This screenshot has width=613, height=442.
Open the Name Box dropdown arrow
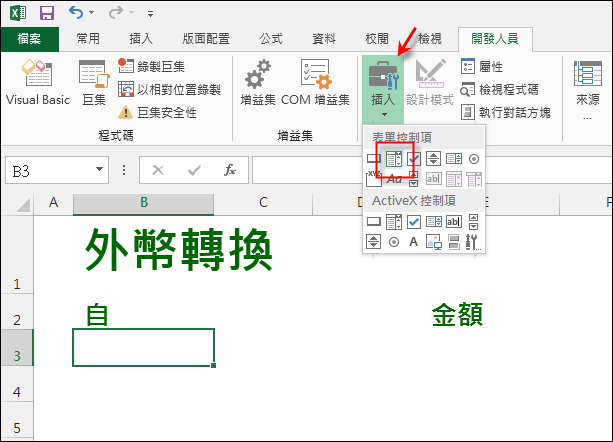tap(99, 169)
